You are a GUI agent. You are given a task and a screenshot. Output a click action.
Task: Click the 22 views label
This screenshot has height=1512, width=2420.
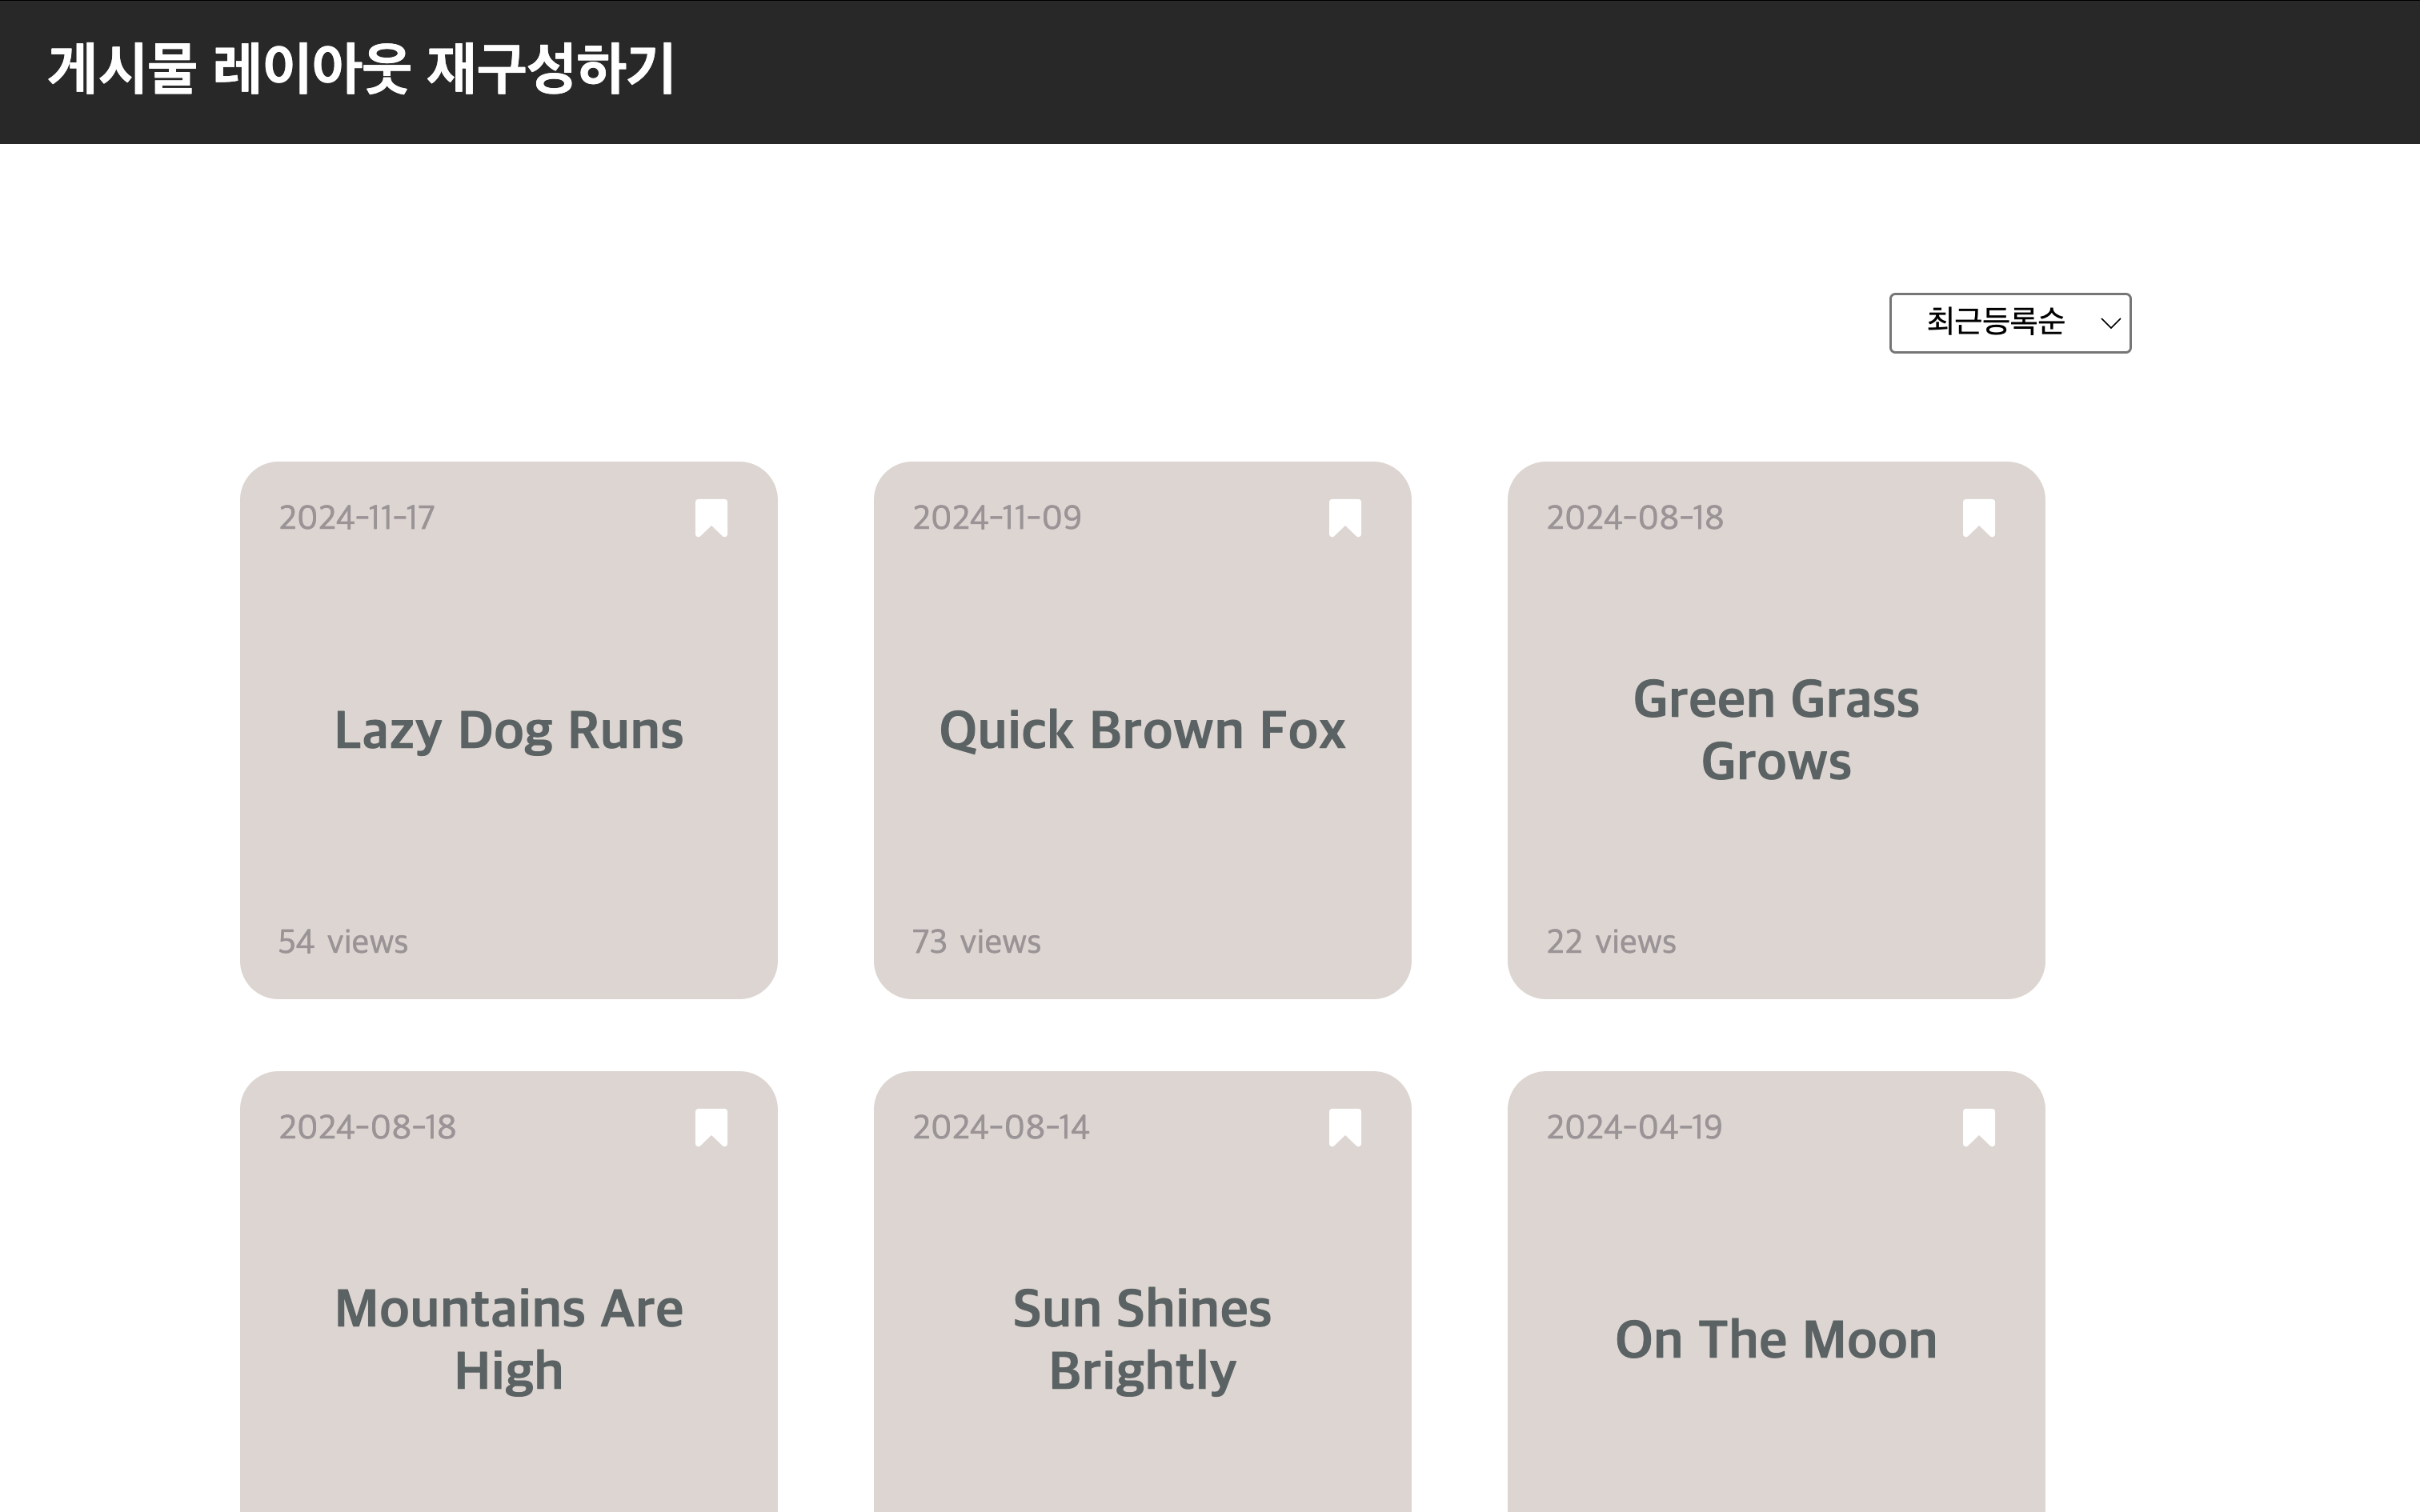coord(1611,942)
